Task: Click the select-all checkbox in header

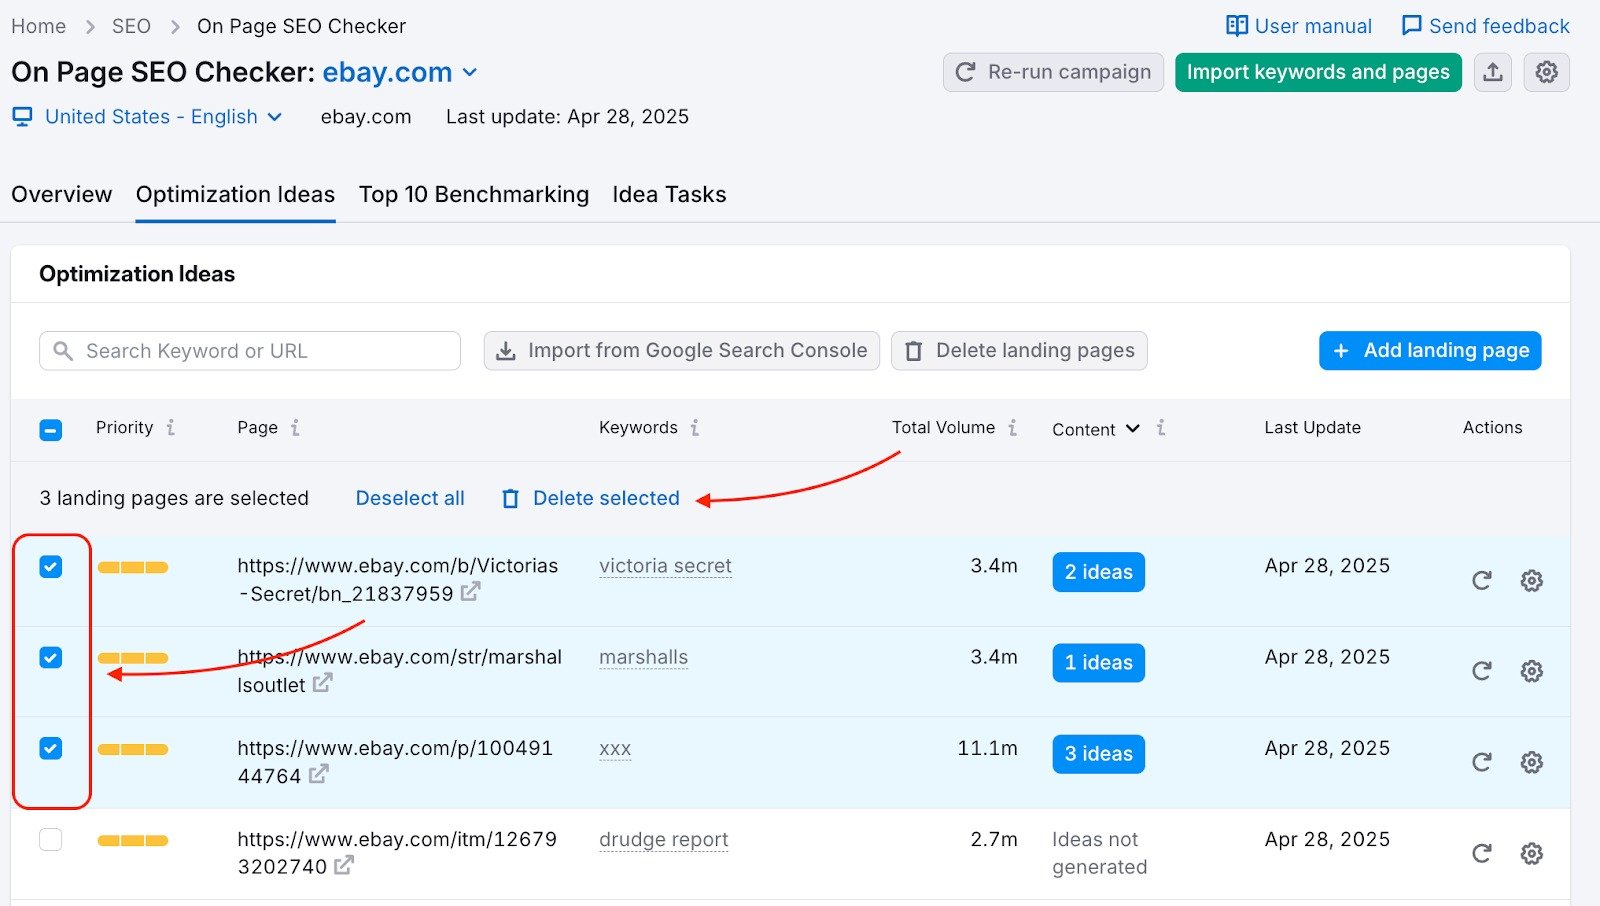Action: click(50, 429)
